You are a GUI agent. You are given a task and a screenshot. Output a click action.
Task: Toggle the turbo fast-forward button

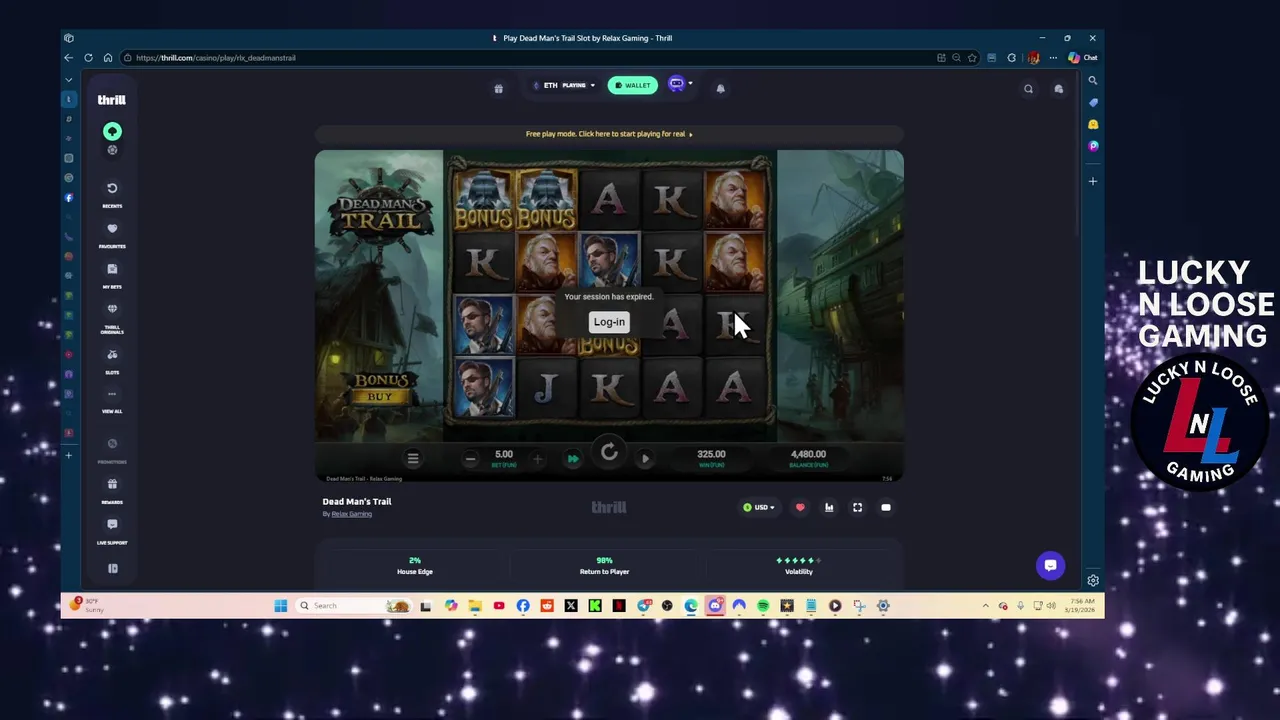point(573,459)
